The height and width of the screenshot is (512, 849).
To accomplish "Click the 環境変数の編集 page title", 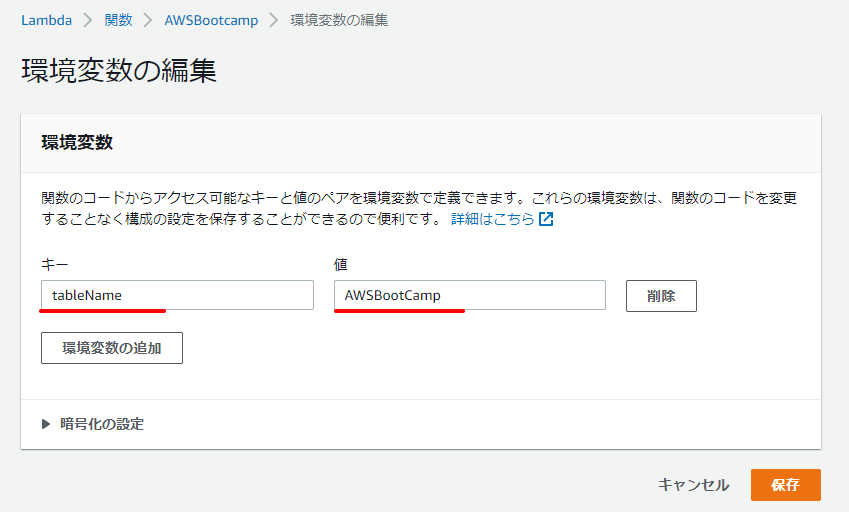I will tap(119, 71).
